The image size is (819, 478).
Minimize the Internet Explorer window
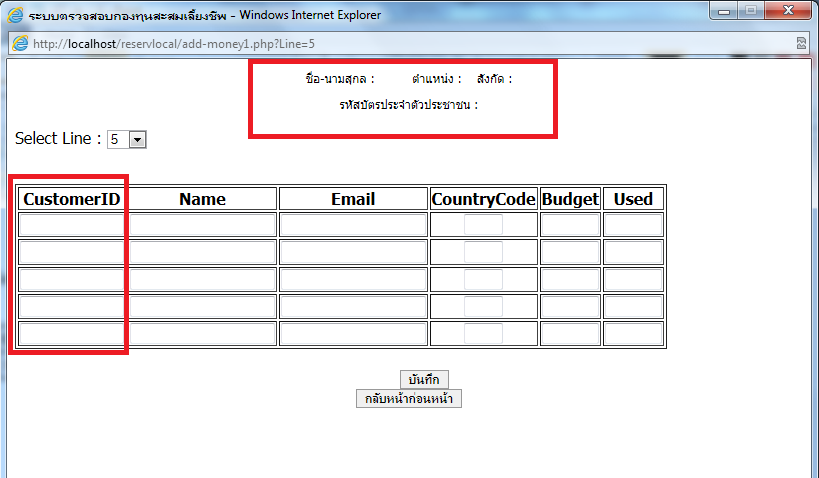[724, 11]
